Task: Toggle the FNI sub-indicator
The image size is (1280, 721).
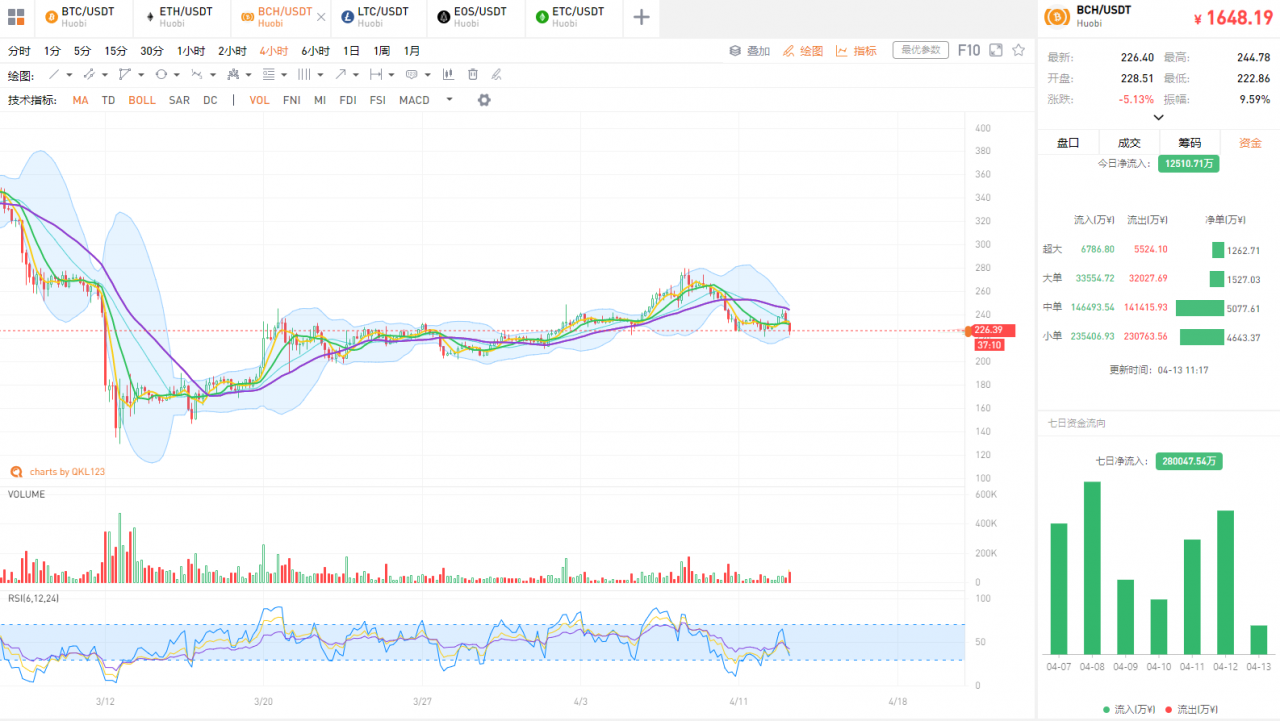Action: point(292,100)
